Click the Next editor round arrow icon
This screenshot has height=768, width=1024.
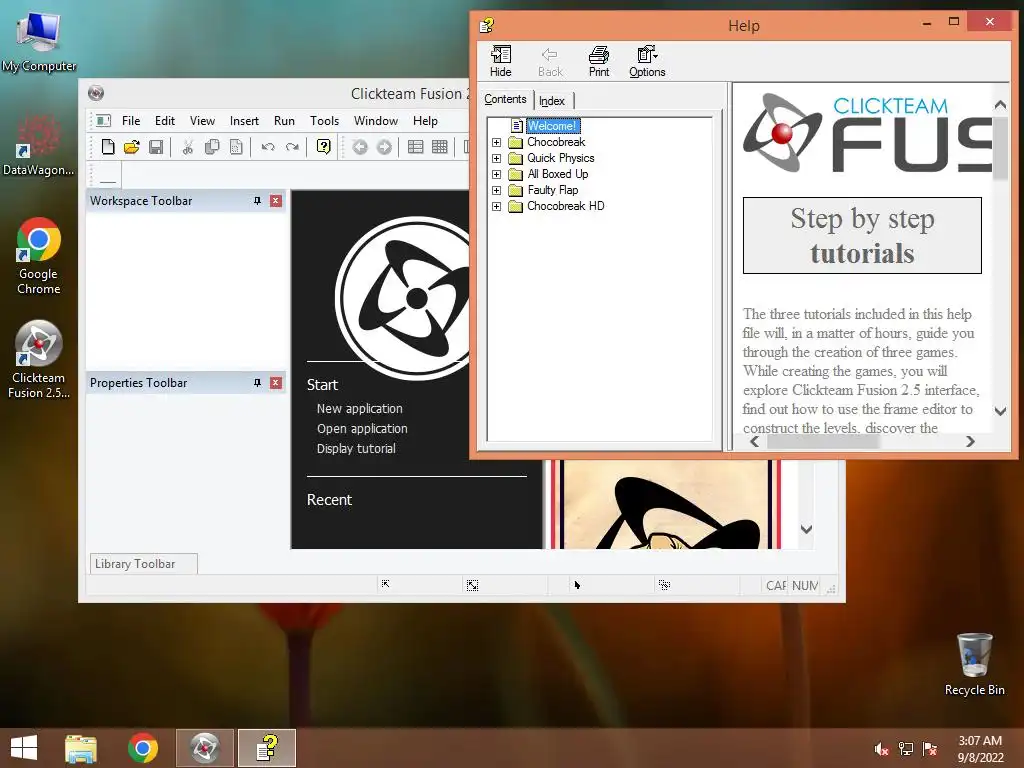(384, 147)
